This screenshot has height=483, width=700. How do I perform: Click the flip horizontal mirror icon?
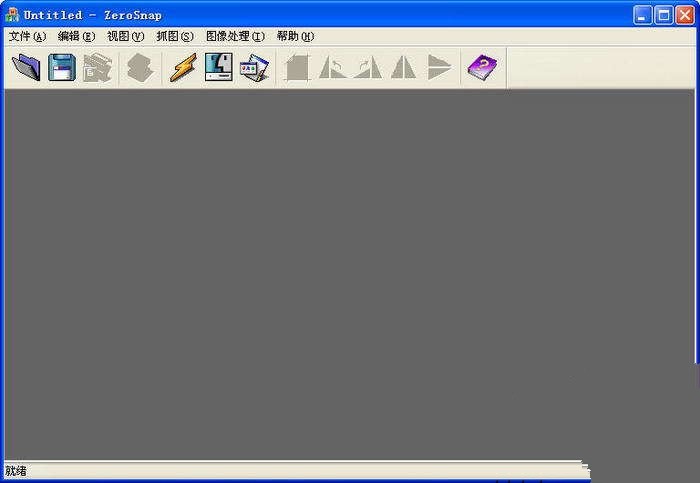click(x=404, y=67)
